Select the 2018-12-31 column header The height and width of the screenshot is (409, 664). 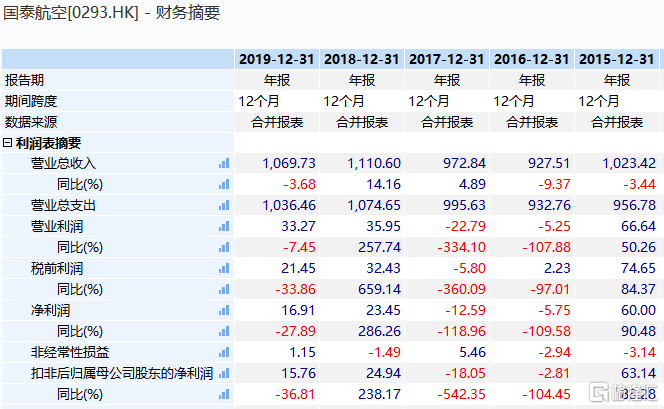click(x=361, y=59)
